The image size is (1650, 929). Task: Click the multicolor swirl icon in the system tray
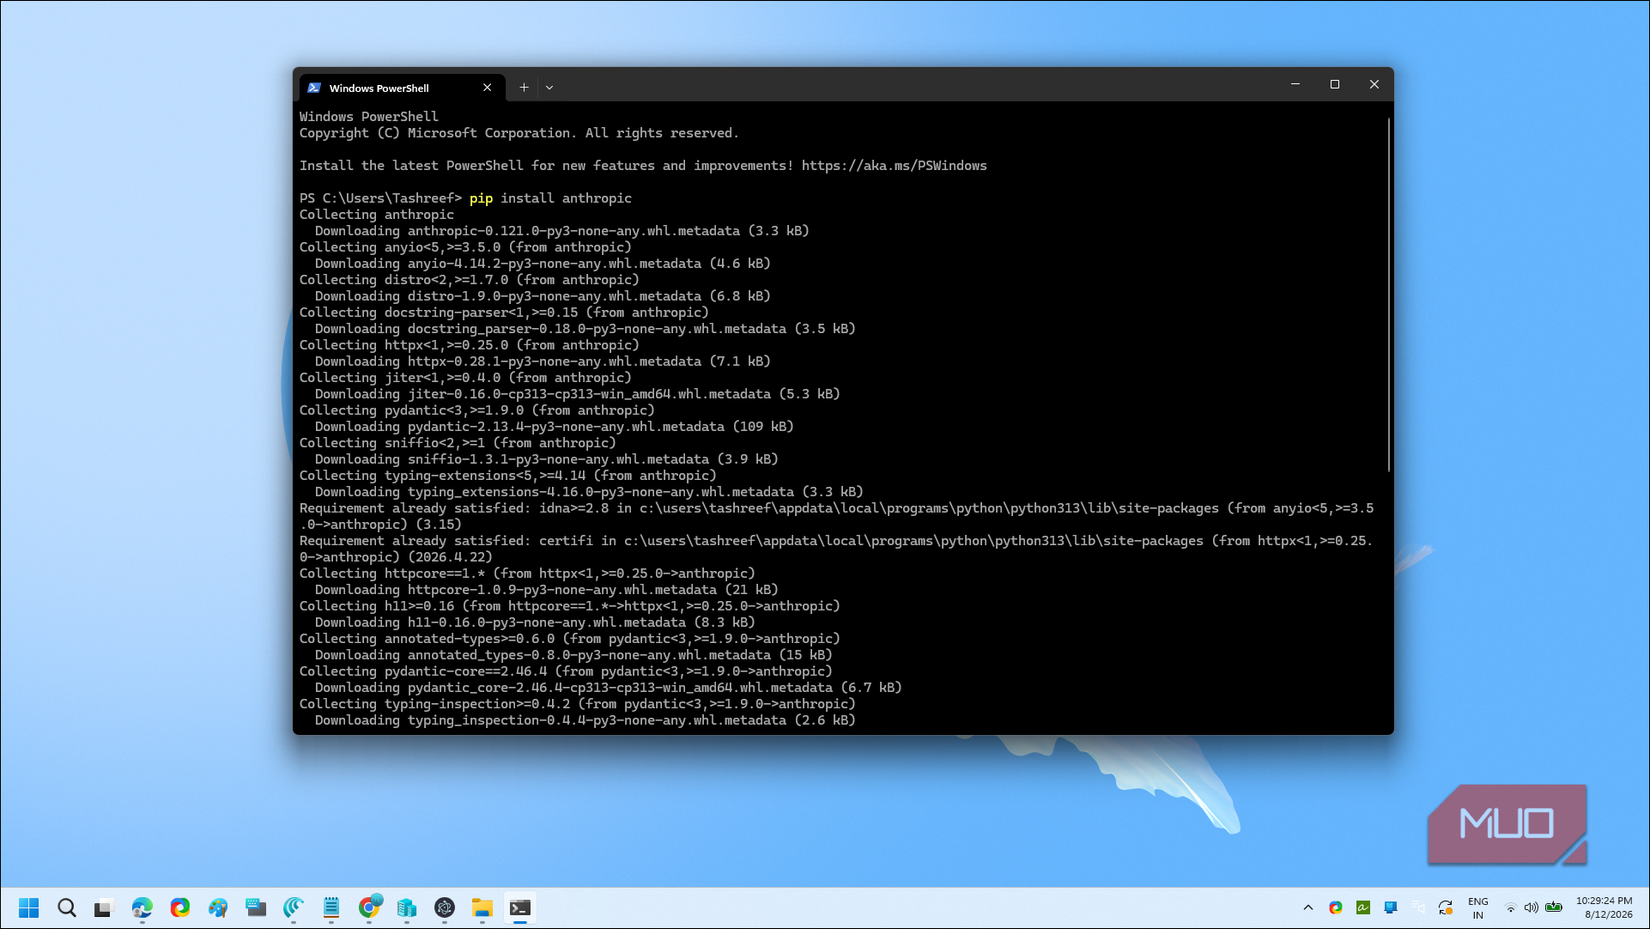(1336, 907)
